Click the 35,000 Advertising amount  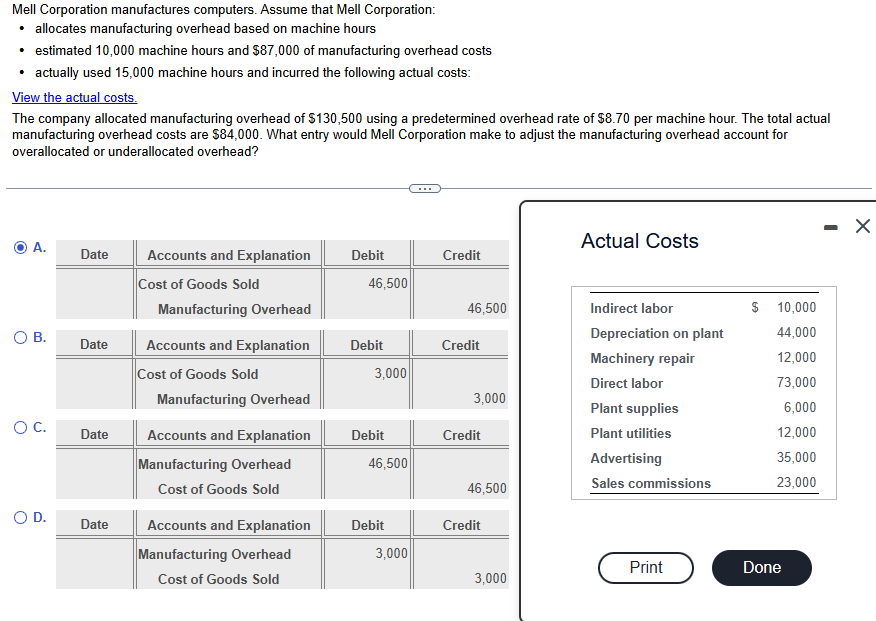(x=797, y=457)
